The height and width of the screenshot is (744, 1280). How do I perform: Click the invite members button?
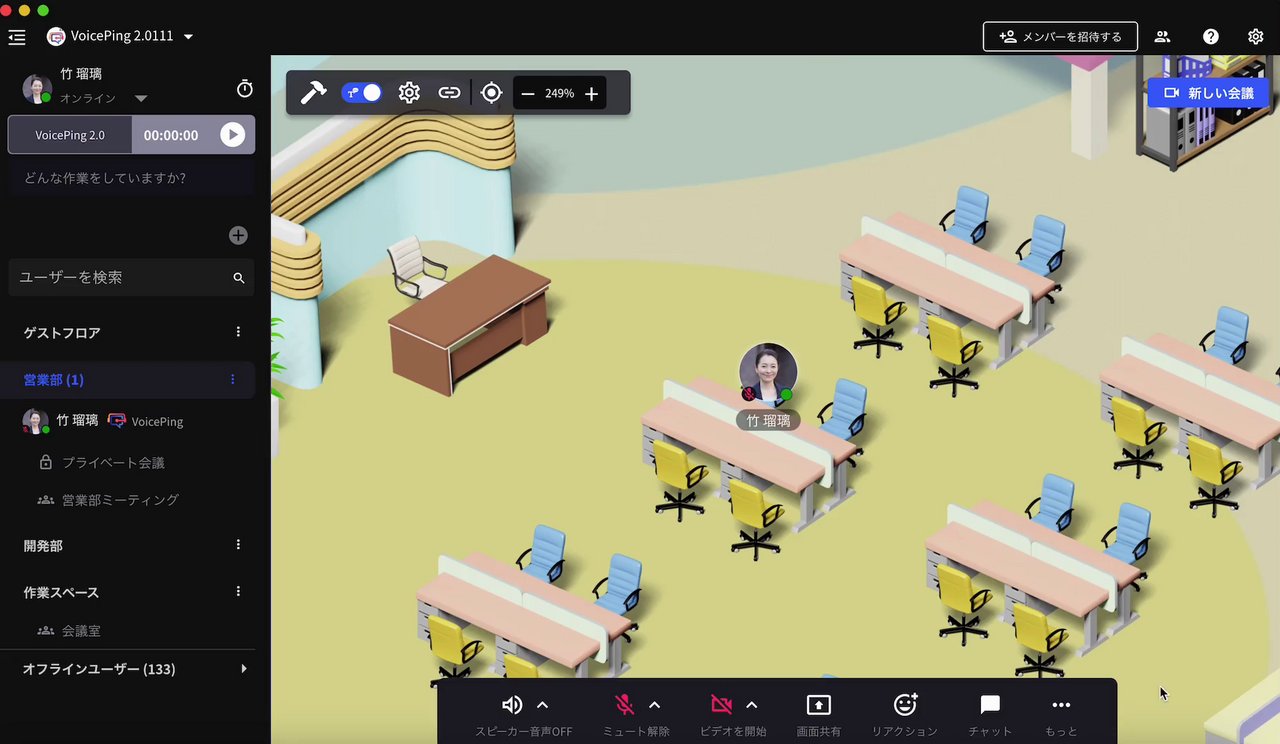tap(1060, 37)
